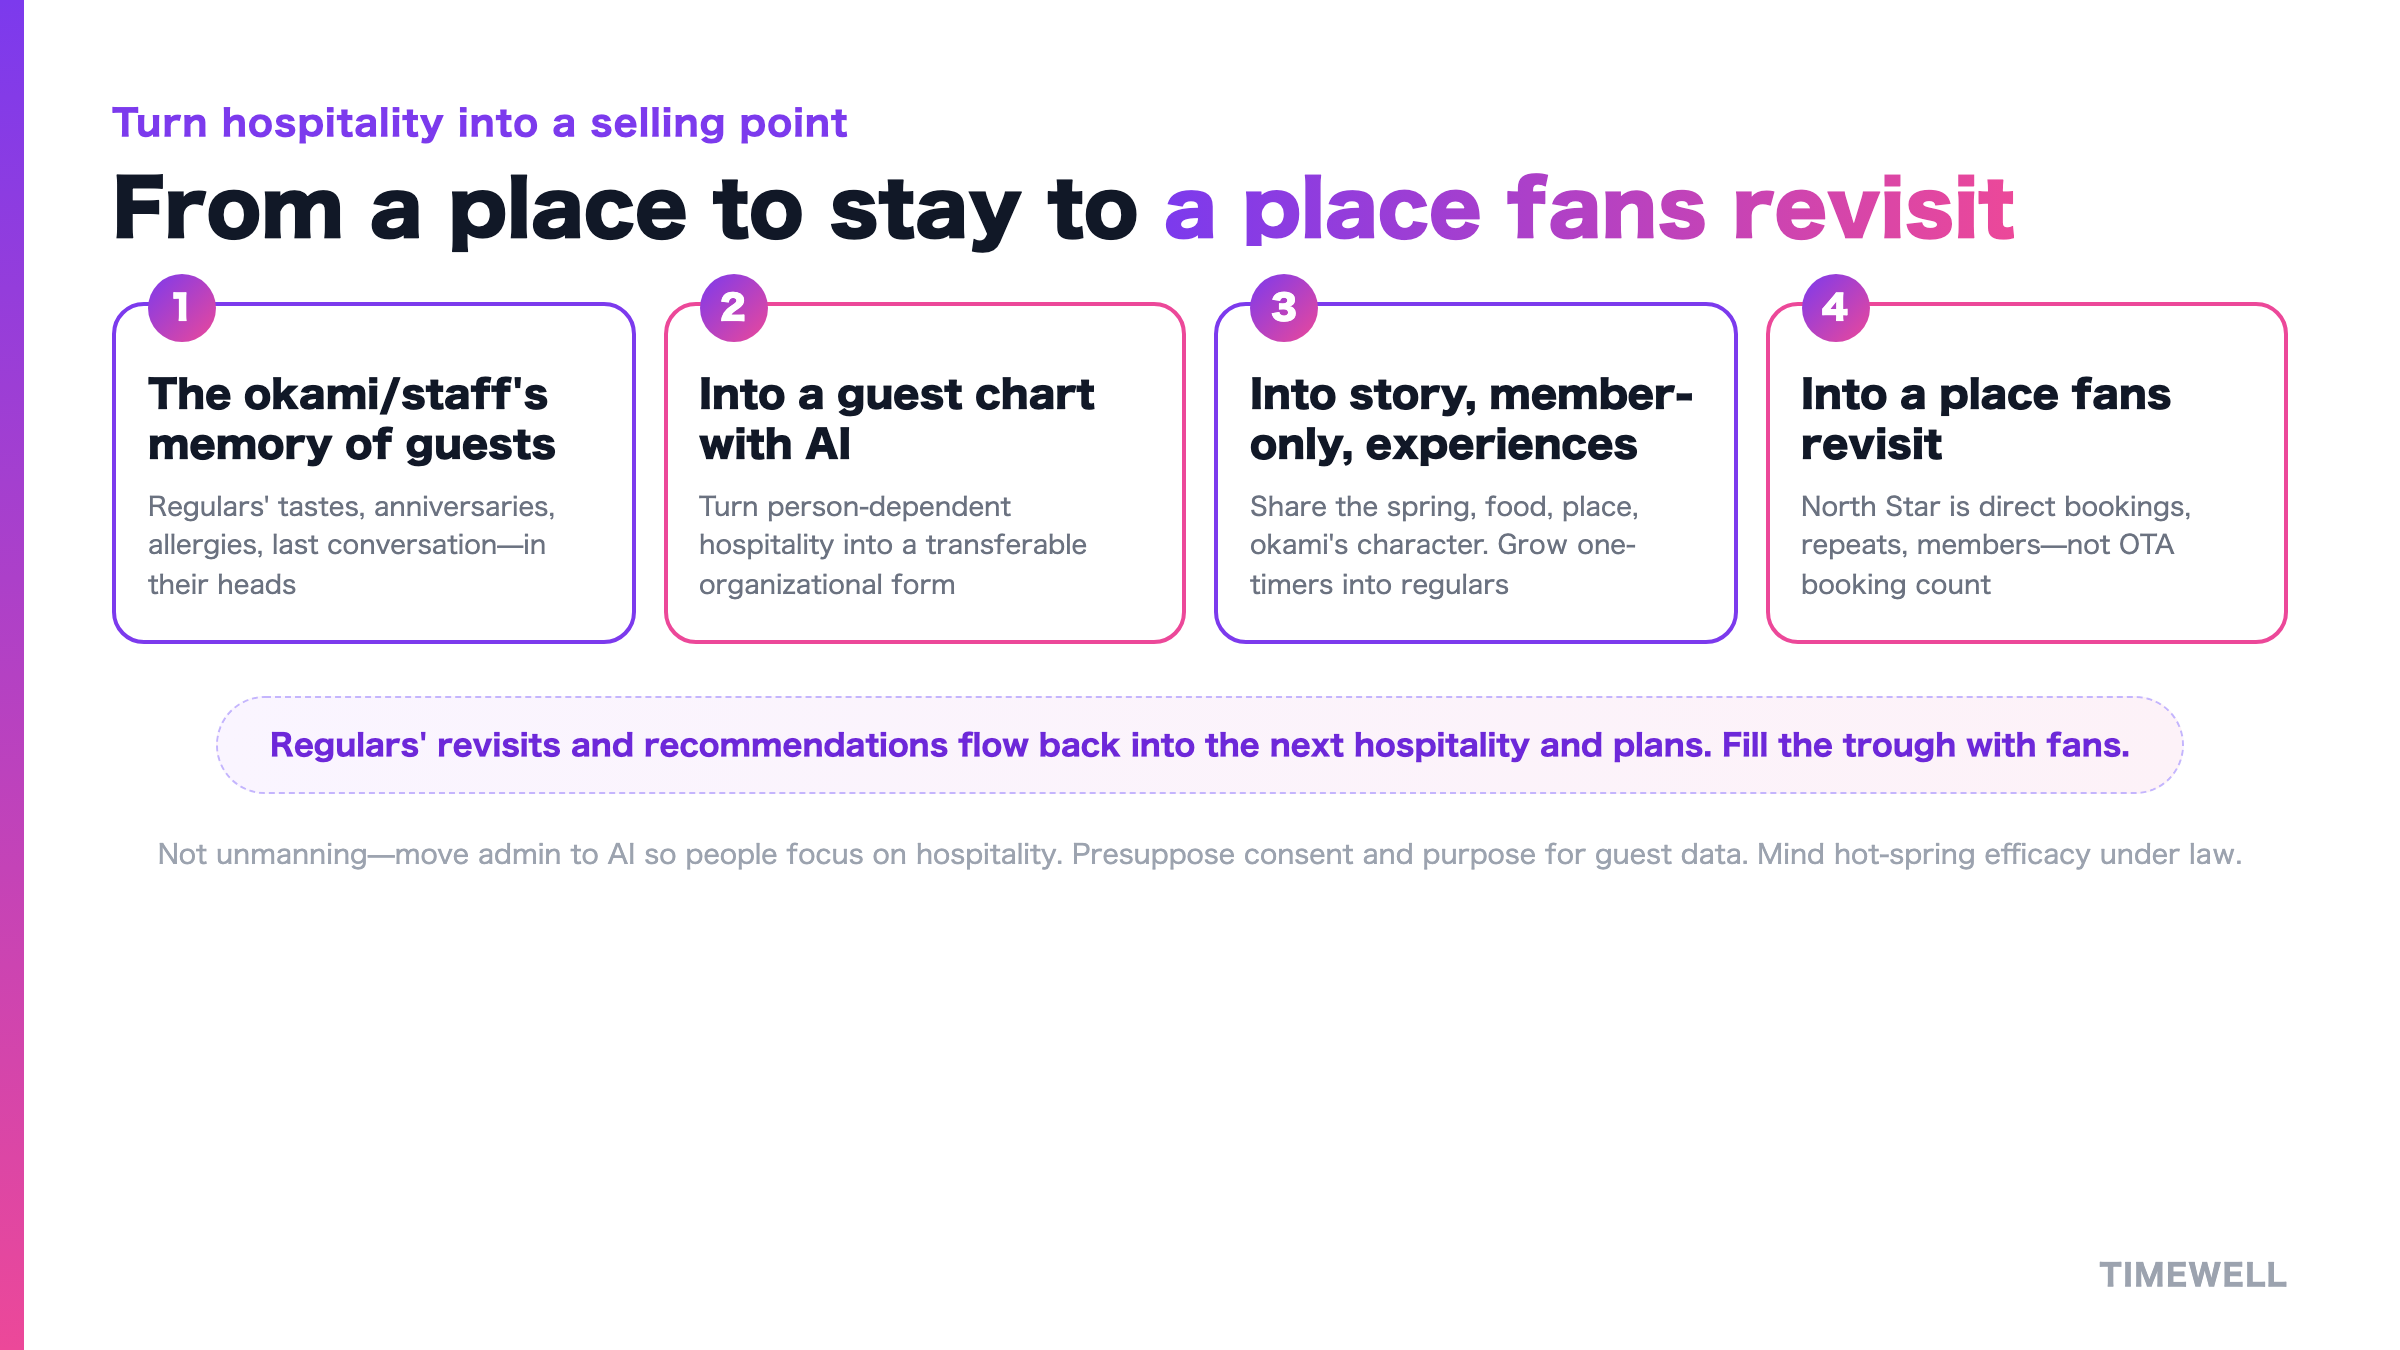Click the number 2 circle badge
Viewport: 2400px width, 1350px height.
(733, 308)
